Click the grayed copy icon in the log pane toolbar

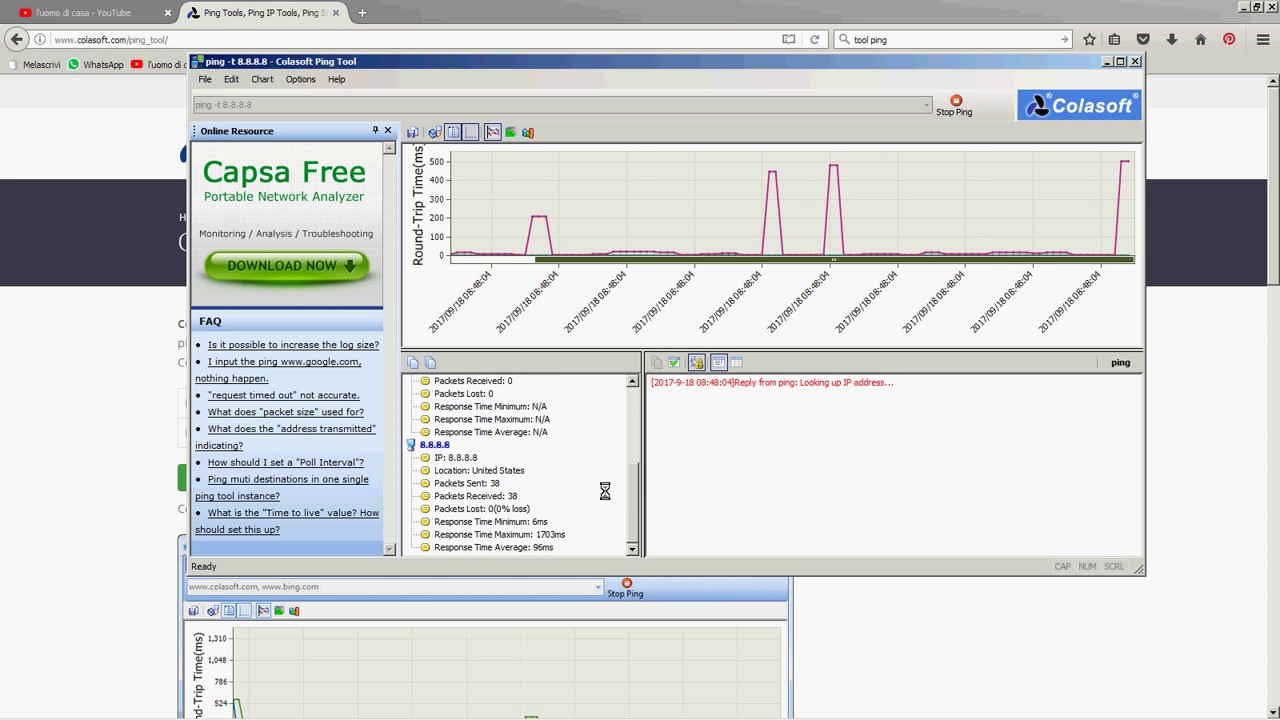point(656,363)
